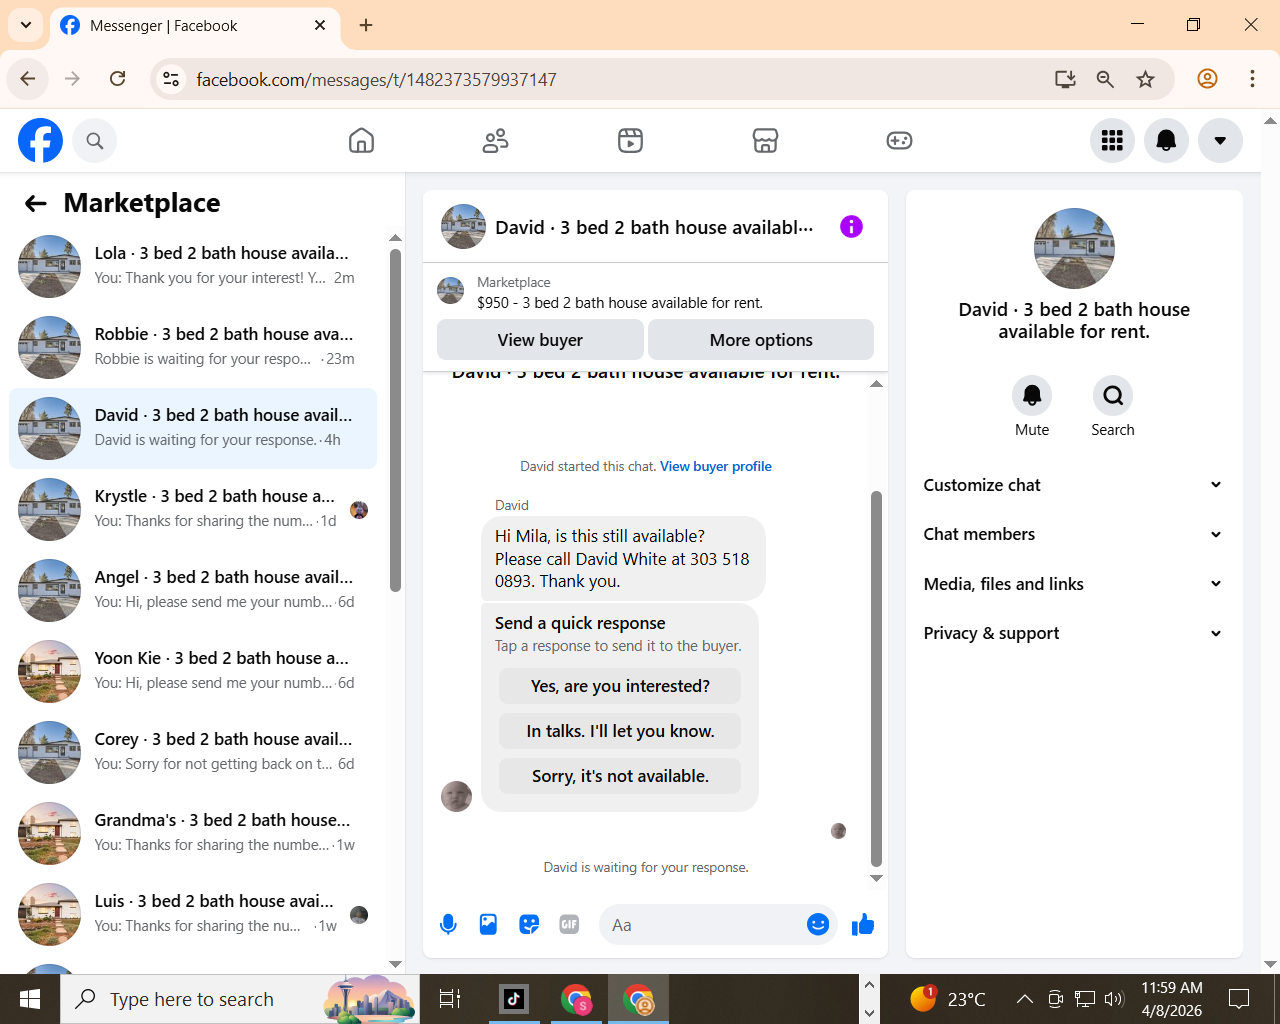Open the Angel conversation

pyautogui.click(x=193, y=590)
